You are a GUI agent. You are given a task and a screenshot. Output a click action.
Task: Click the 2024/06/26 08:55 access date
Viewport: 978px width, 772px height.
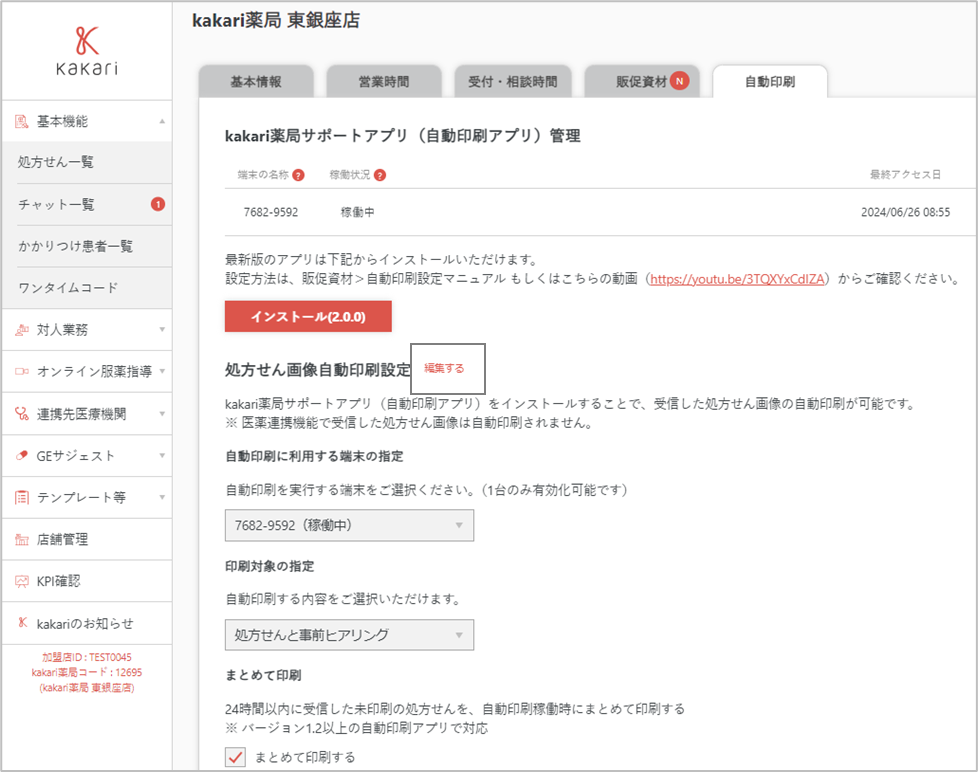pyautogui.click(x=906, y=212)
